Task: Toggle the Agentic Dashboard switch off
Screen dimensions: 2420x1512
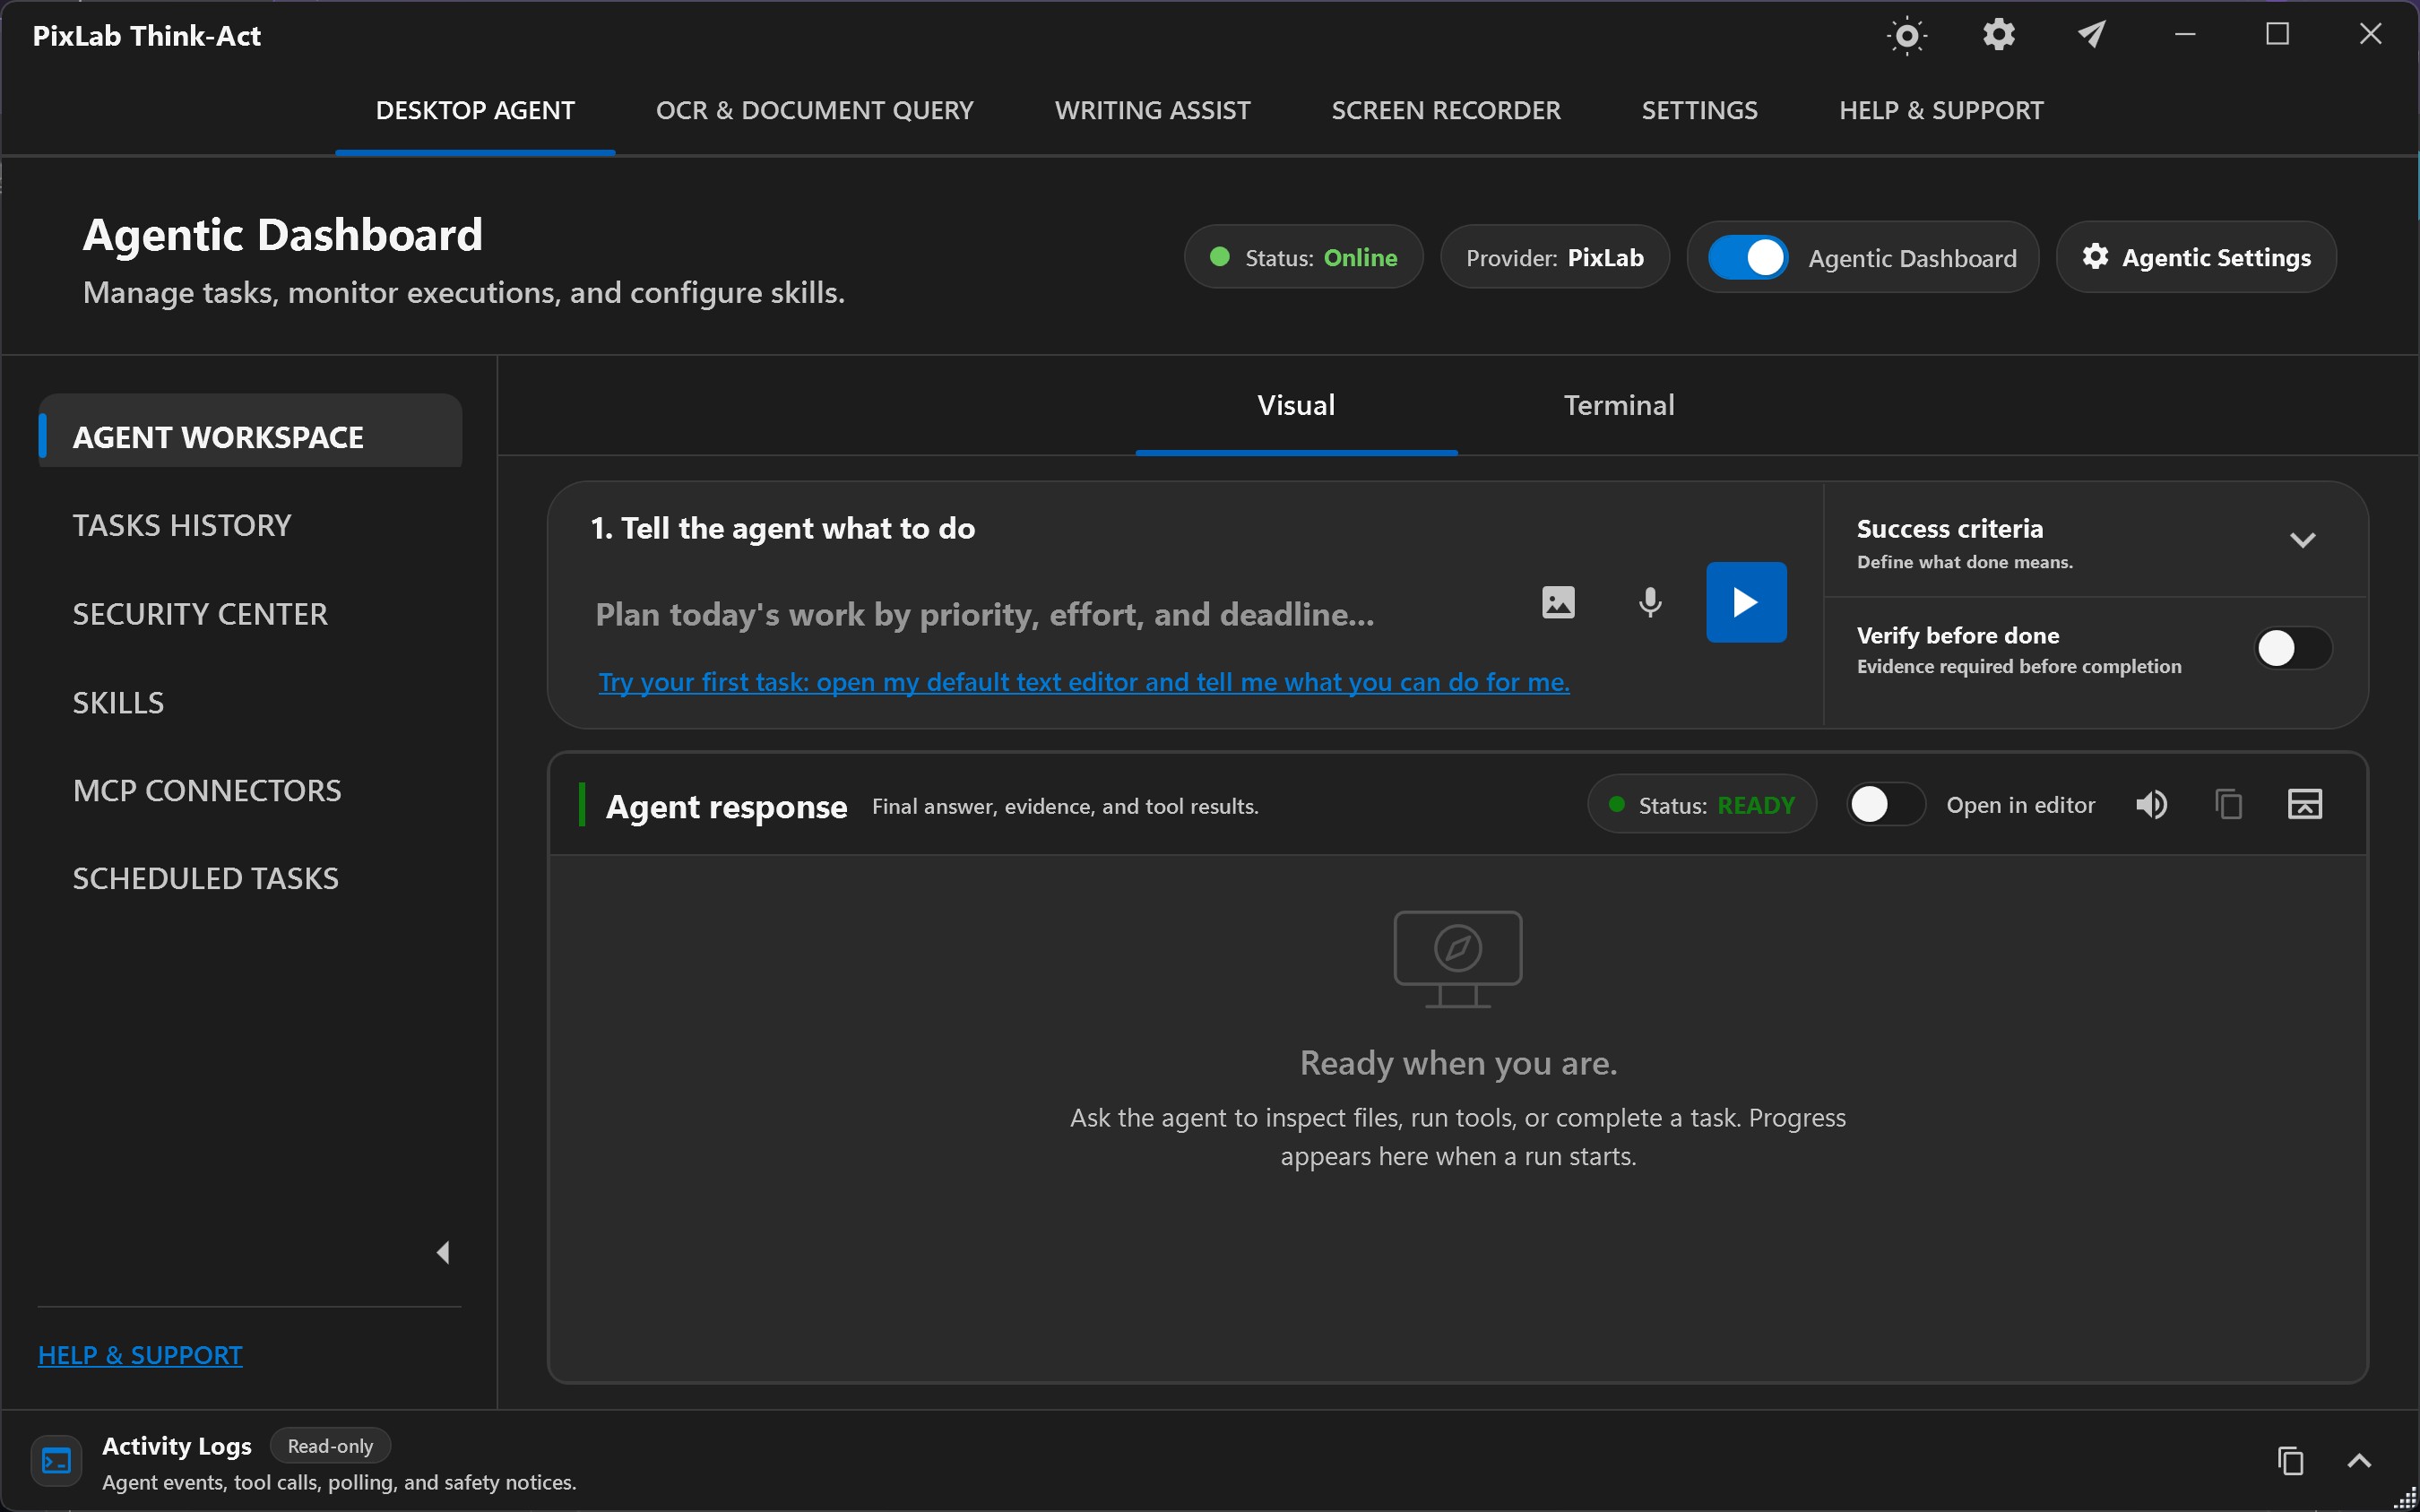Action: click(x=1748, y=258)
